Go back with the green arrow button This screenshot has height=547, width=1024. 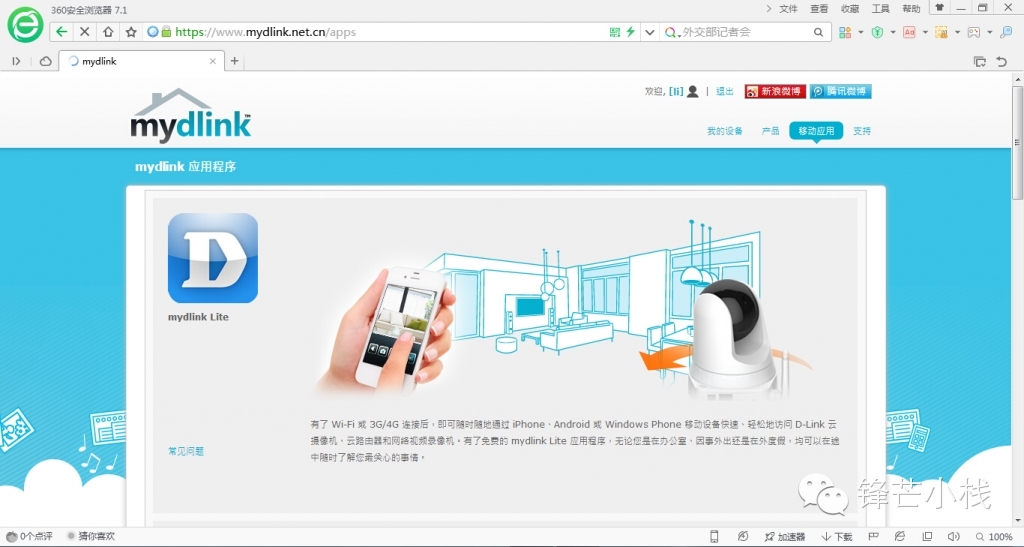[x=61, y=32]
